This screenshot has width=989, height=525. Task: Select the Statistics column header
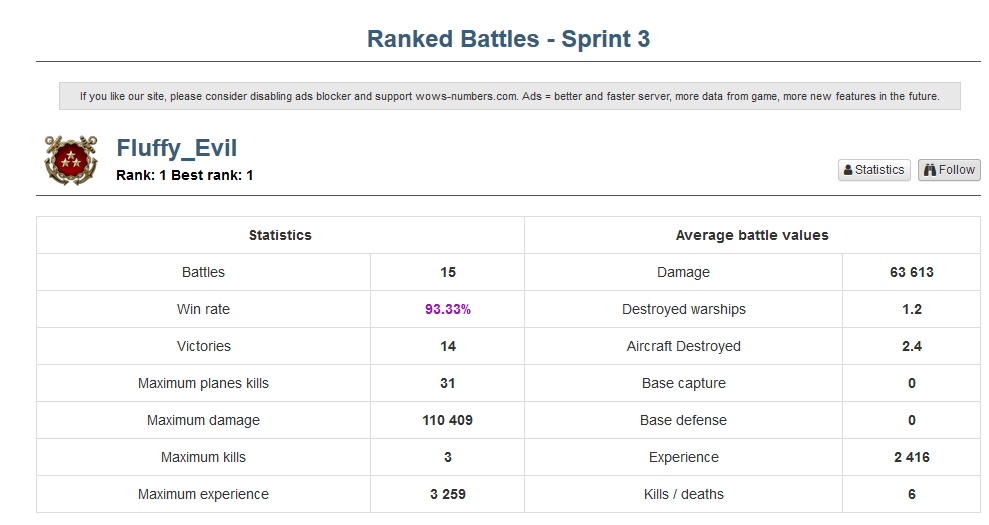click(x=280, y=235)
